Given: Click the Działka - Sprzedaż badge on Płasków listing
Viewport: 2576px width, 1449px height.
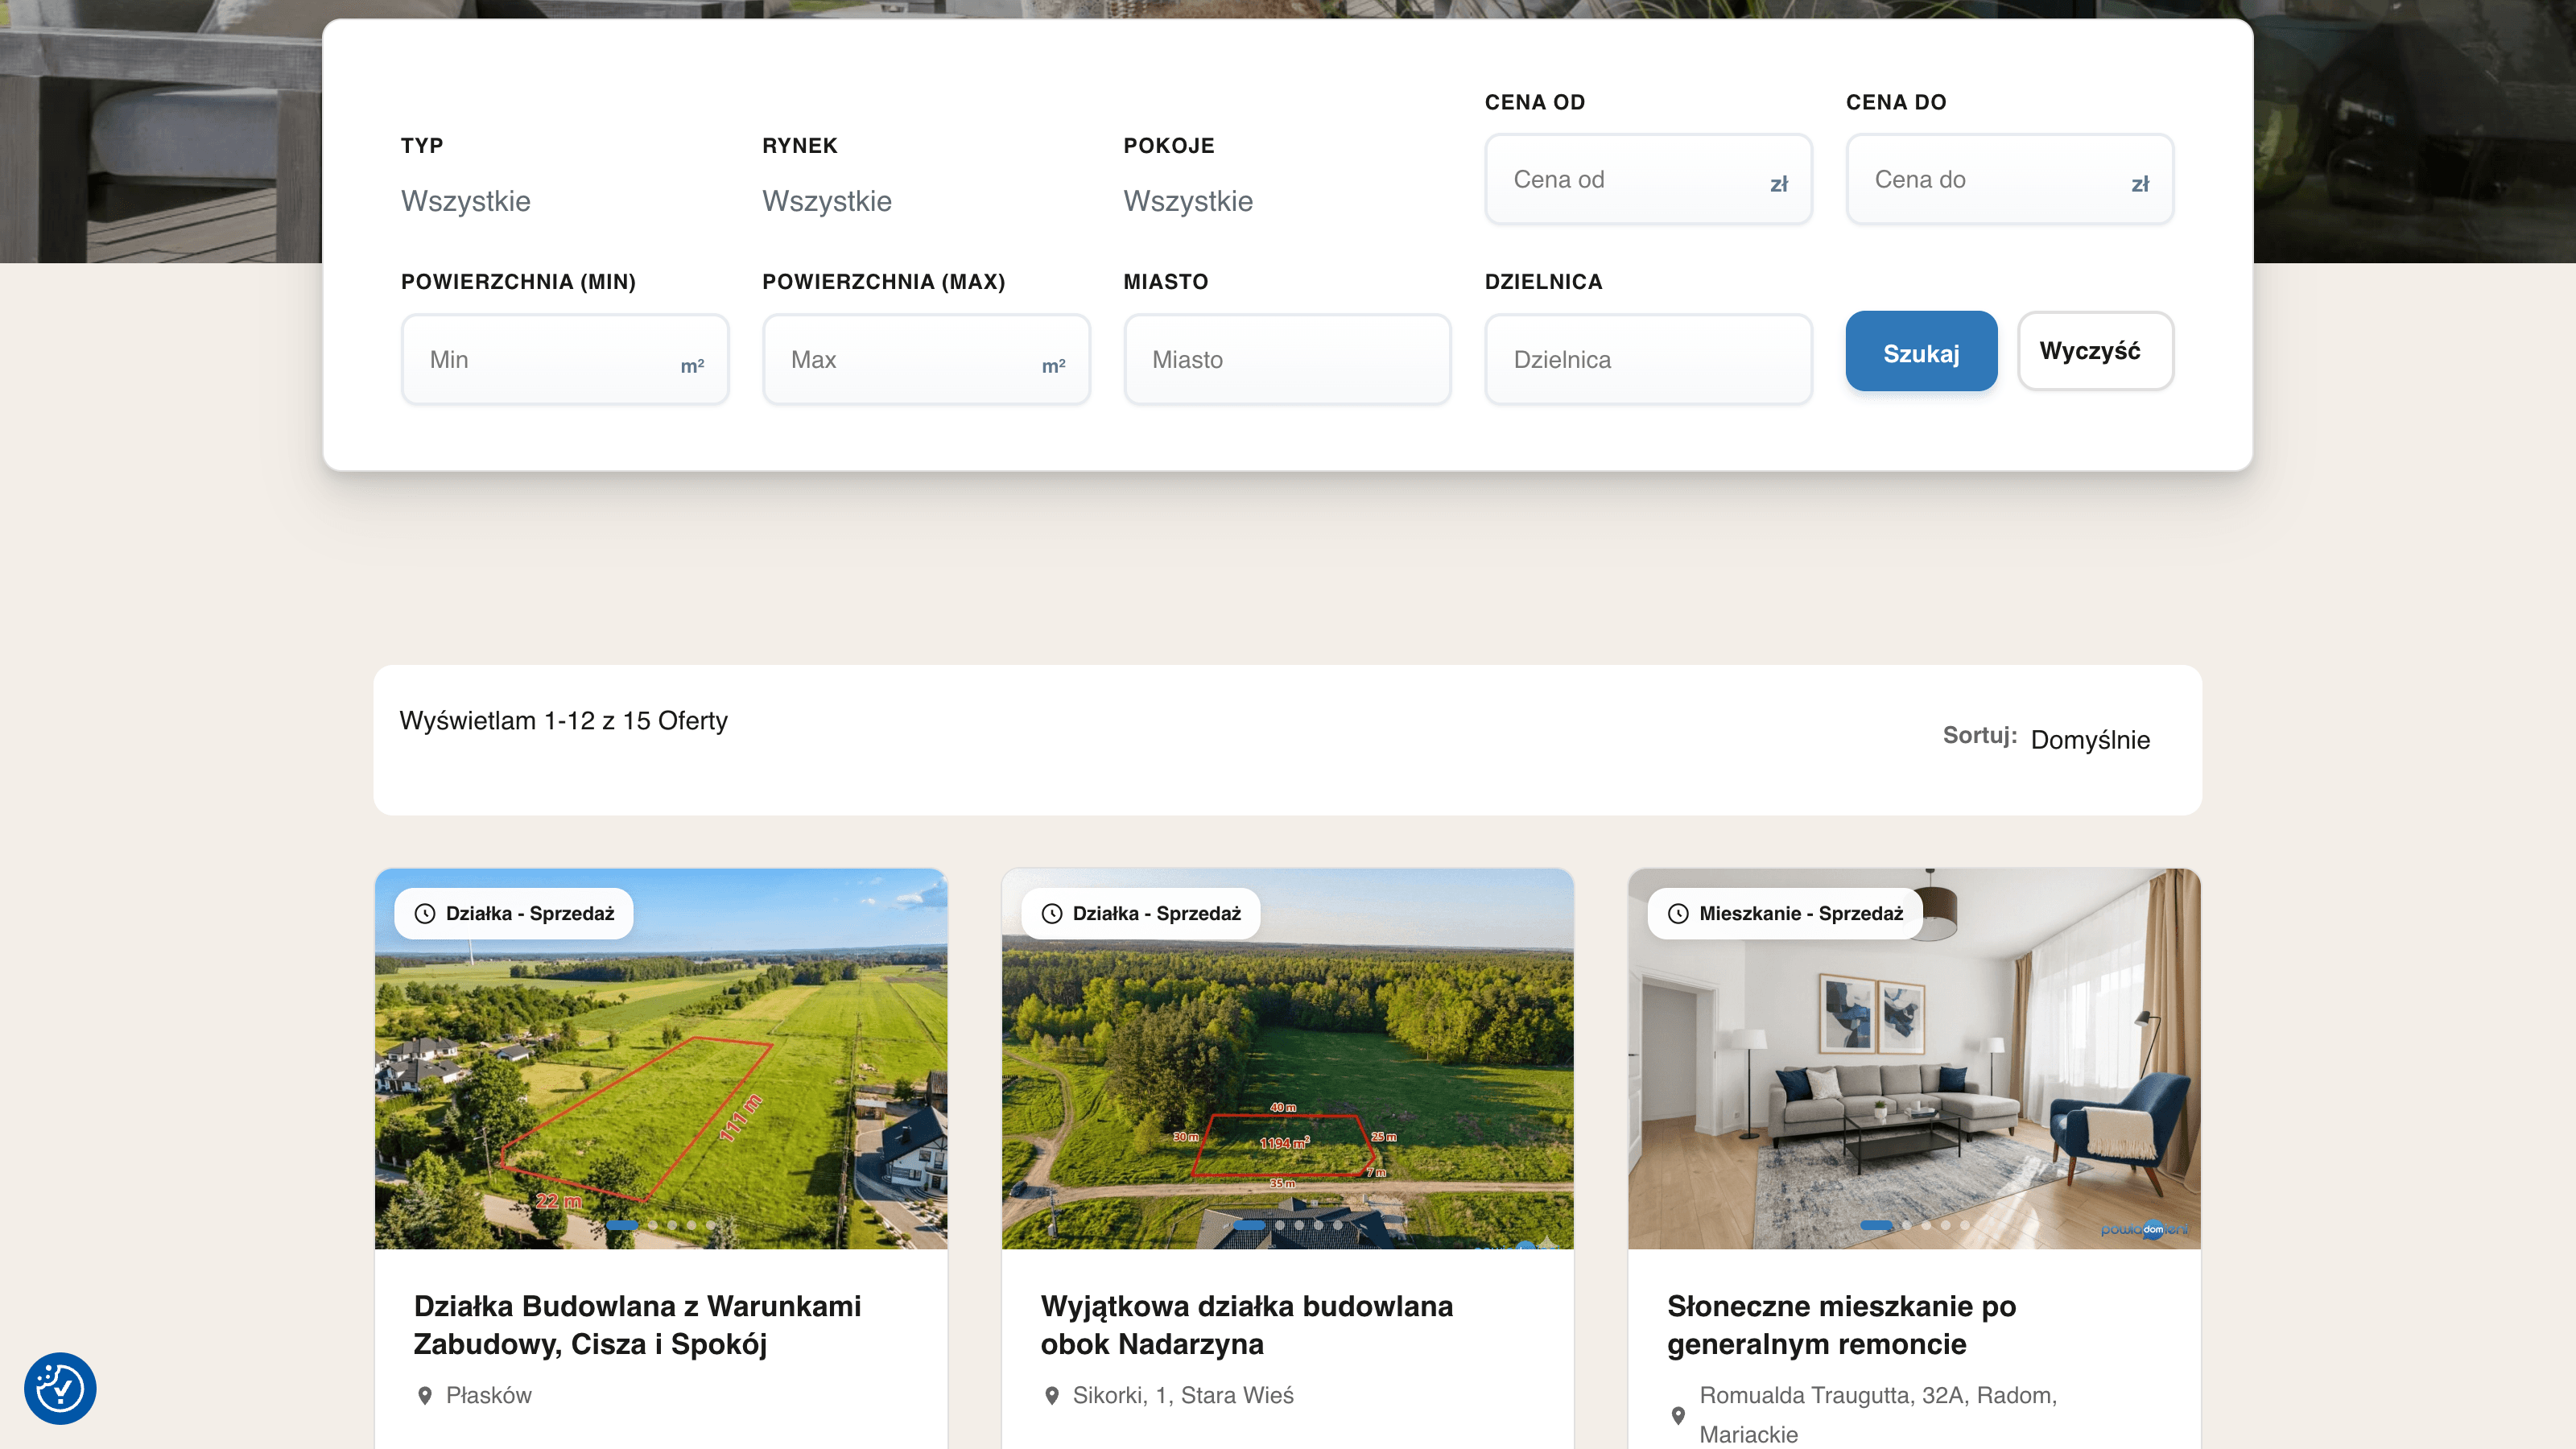Looking at the screenshot, I should pos(514,913).
